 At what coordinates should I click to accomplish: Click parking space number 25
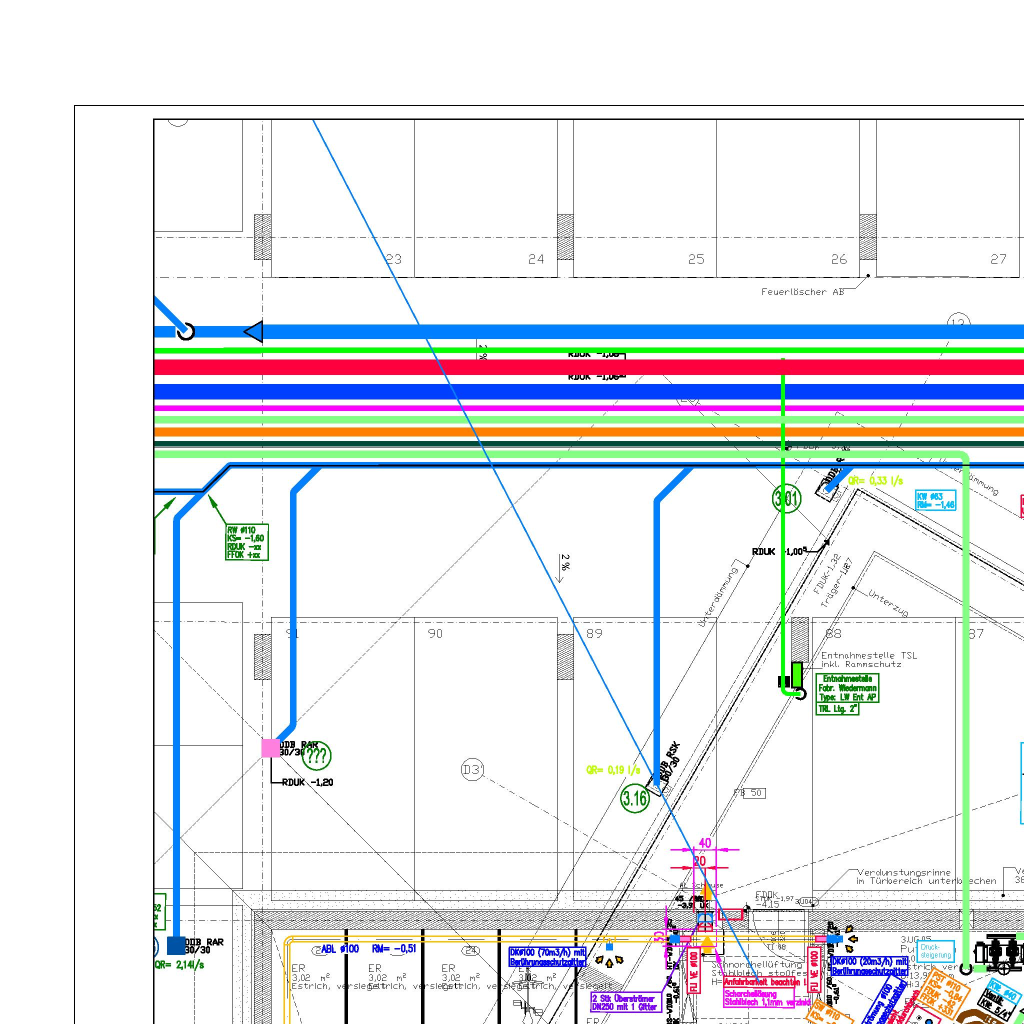pos(696,259)
